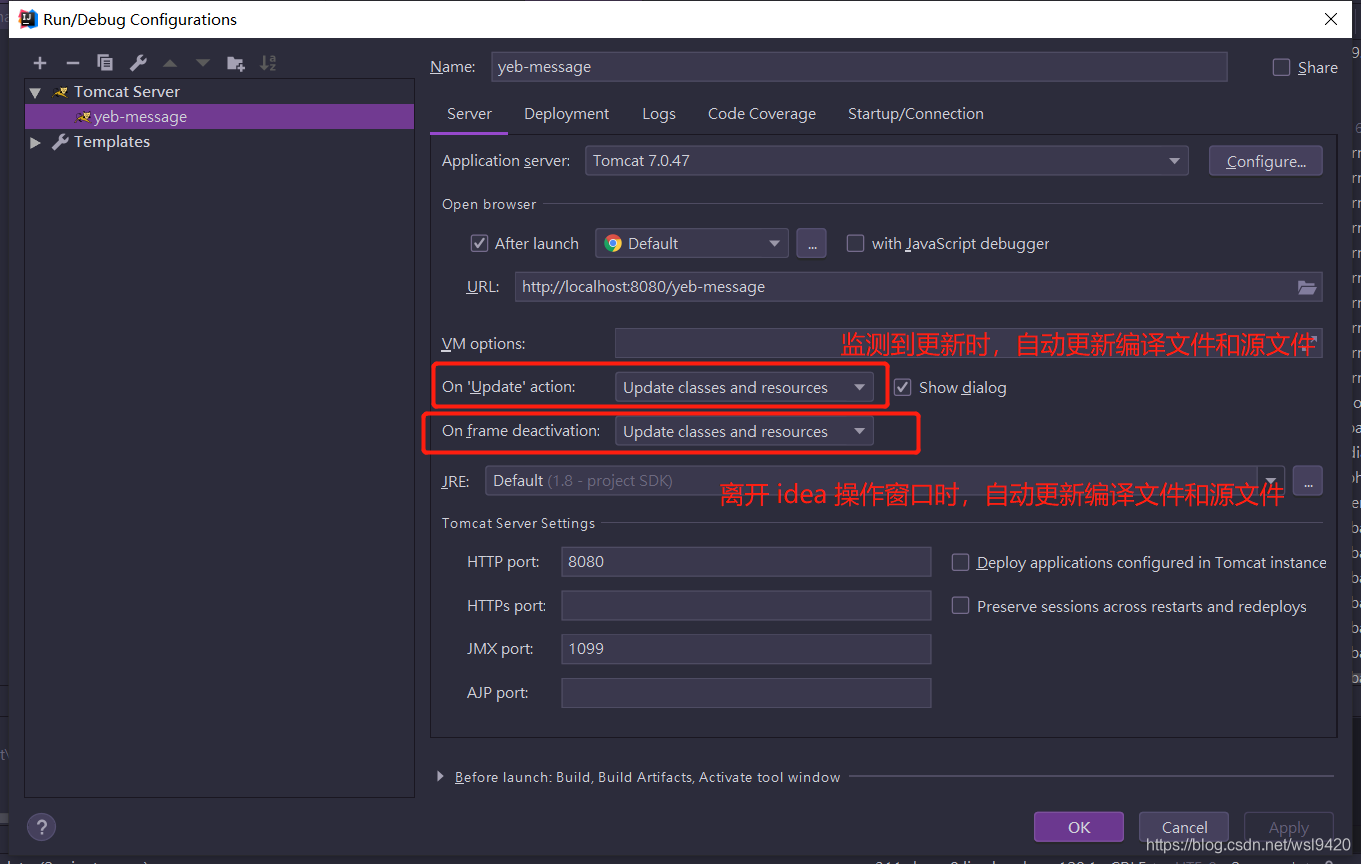Click the Name input field
The image size is (1361, 864).
(x=859, y=67)
